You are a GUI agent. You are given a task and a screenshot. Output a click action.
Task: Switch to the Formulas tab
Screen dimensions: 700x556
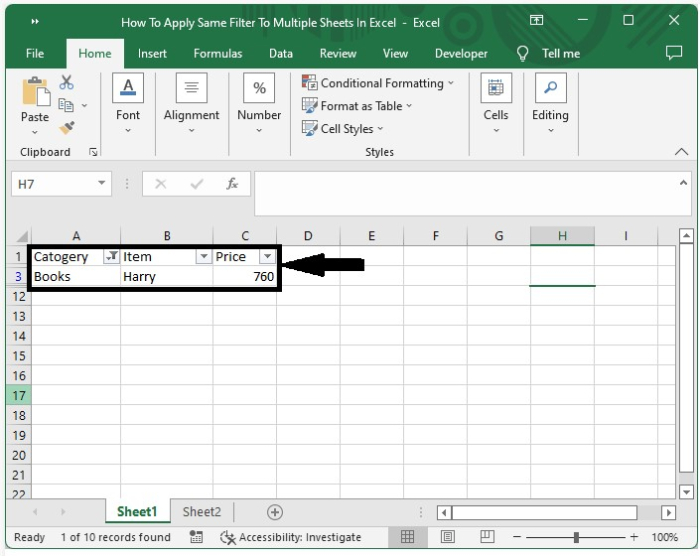point(218,54)
